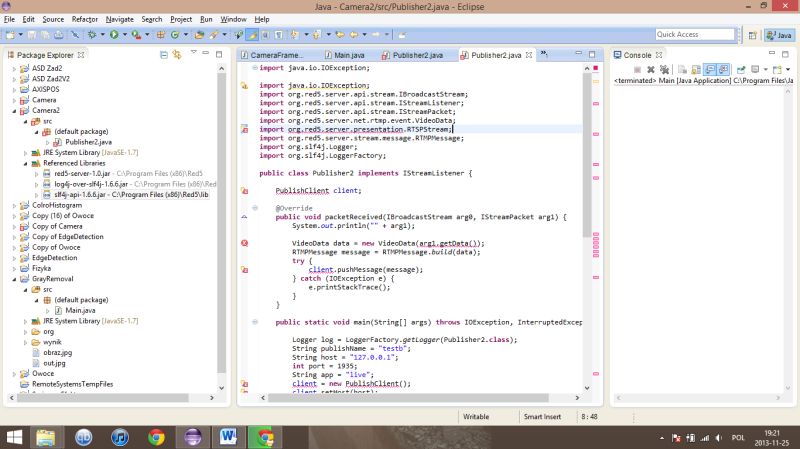The image size is (800, 449).
Task: Click the Quick Access search field
Action: coord(695,34)
